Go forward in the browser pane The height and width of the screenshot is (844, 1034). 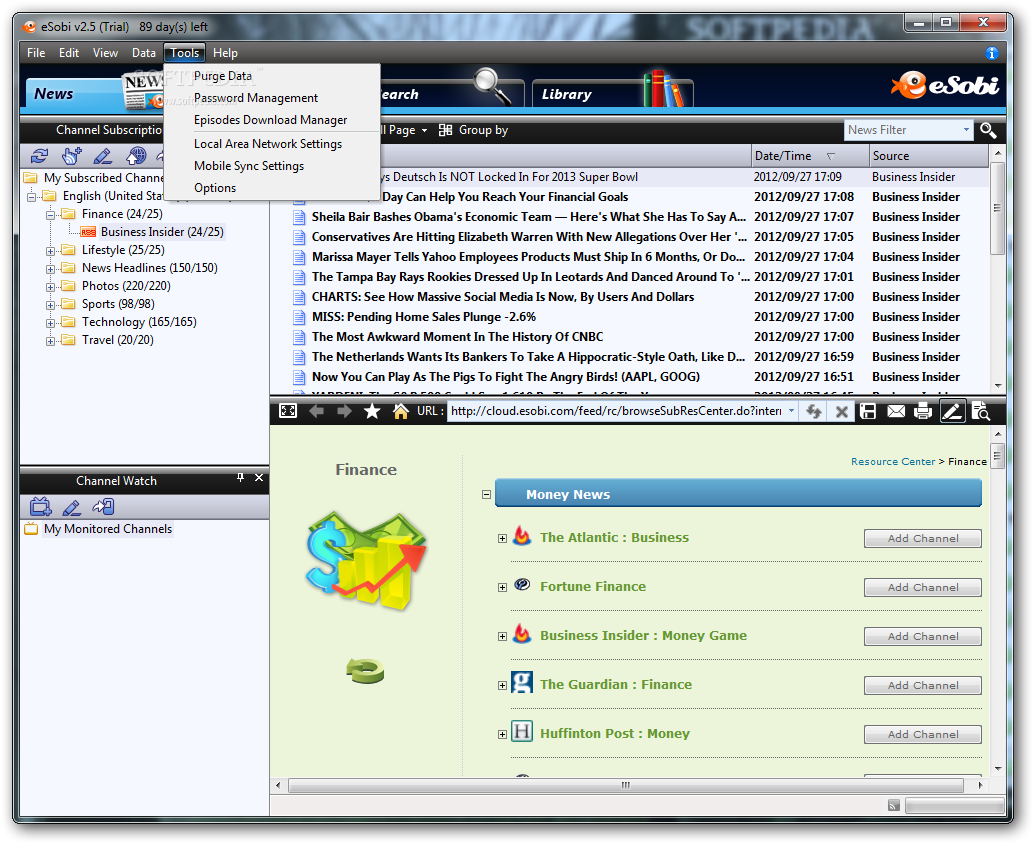[x=344, y=411]
